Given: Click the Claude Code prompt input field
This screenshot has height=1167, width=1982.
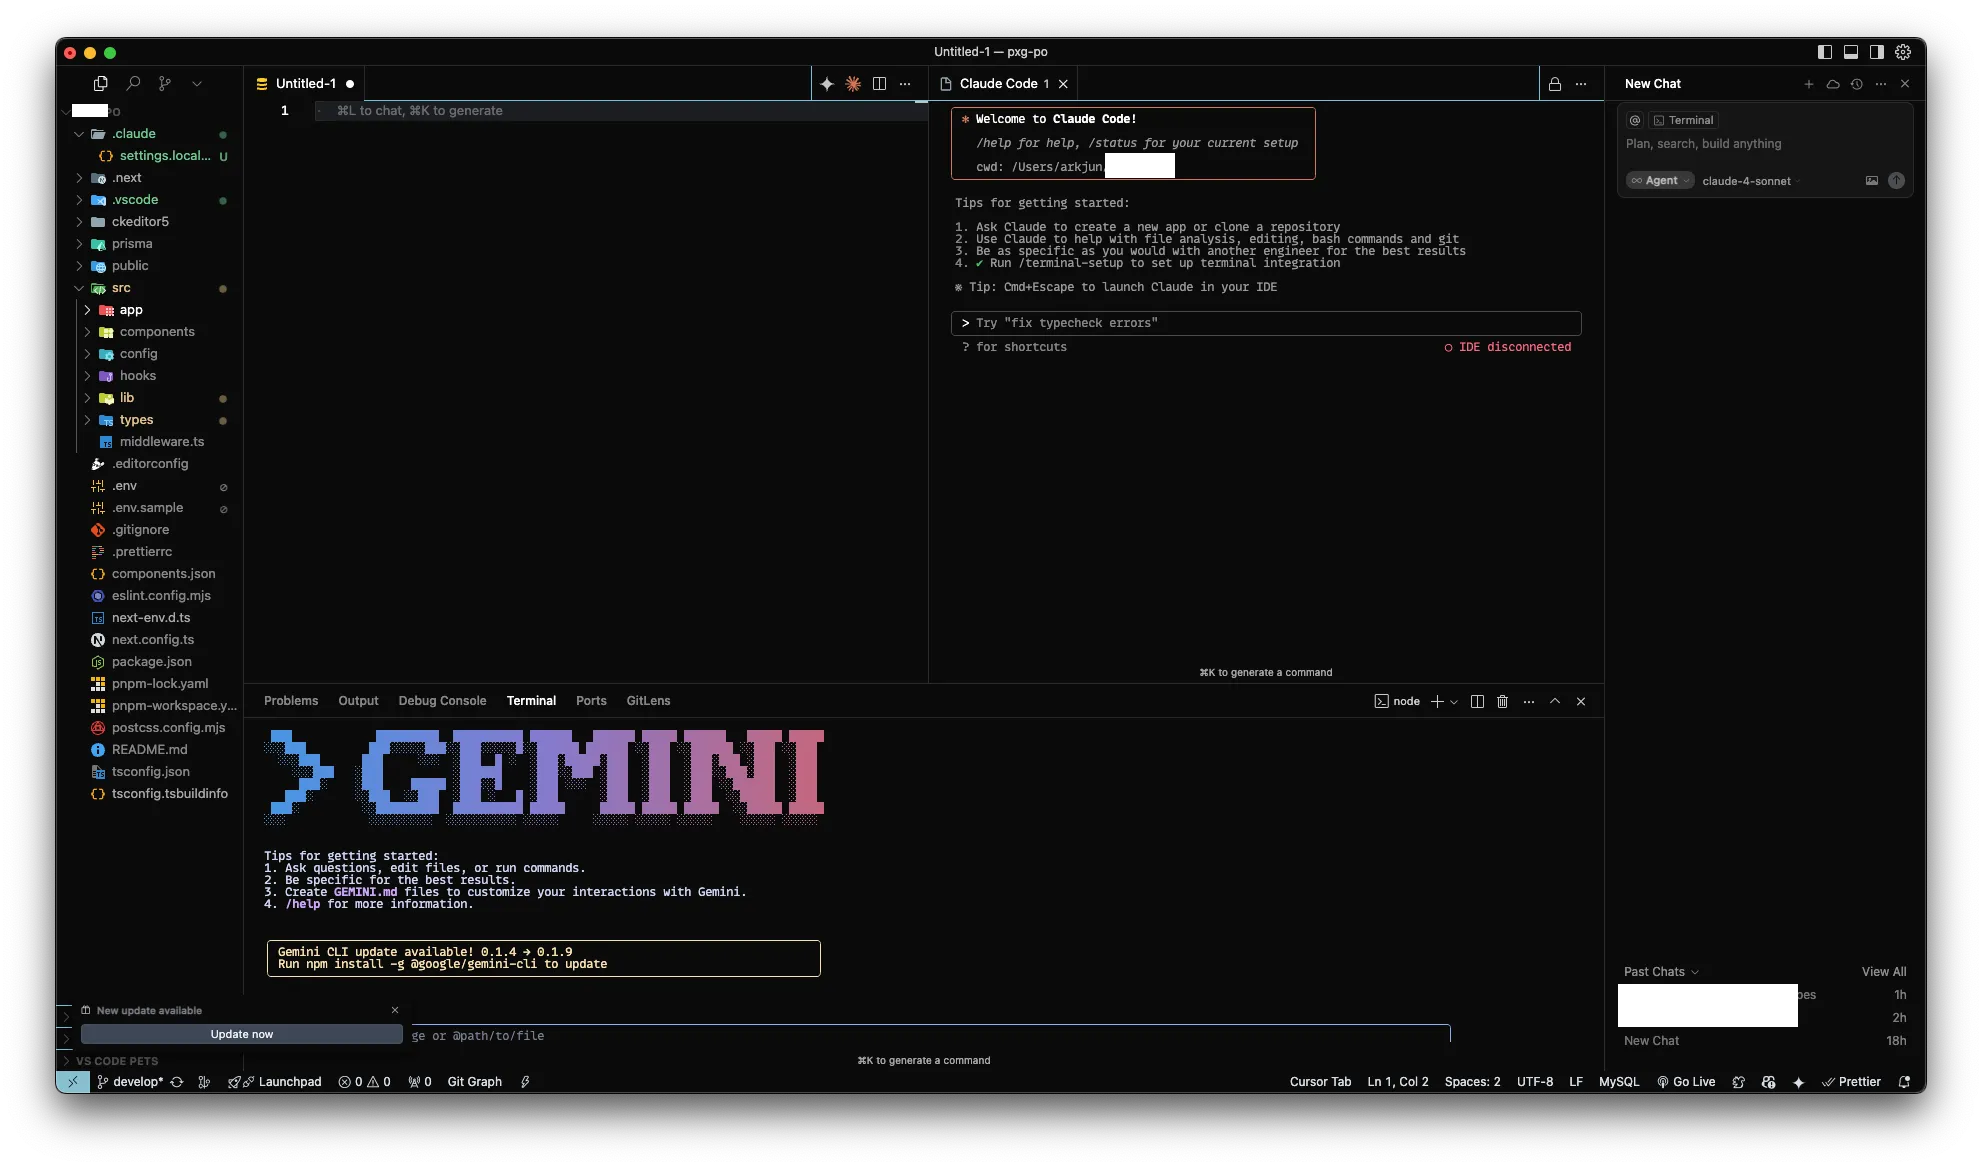Looking at the screenshot, I should 1266,323.
